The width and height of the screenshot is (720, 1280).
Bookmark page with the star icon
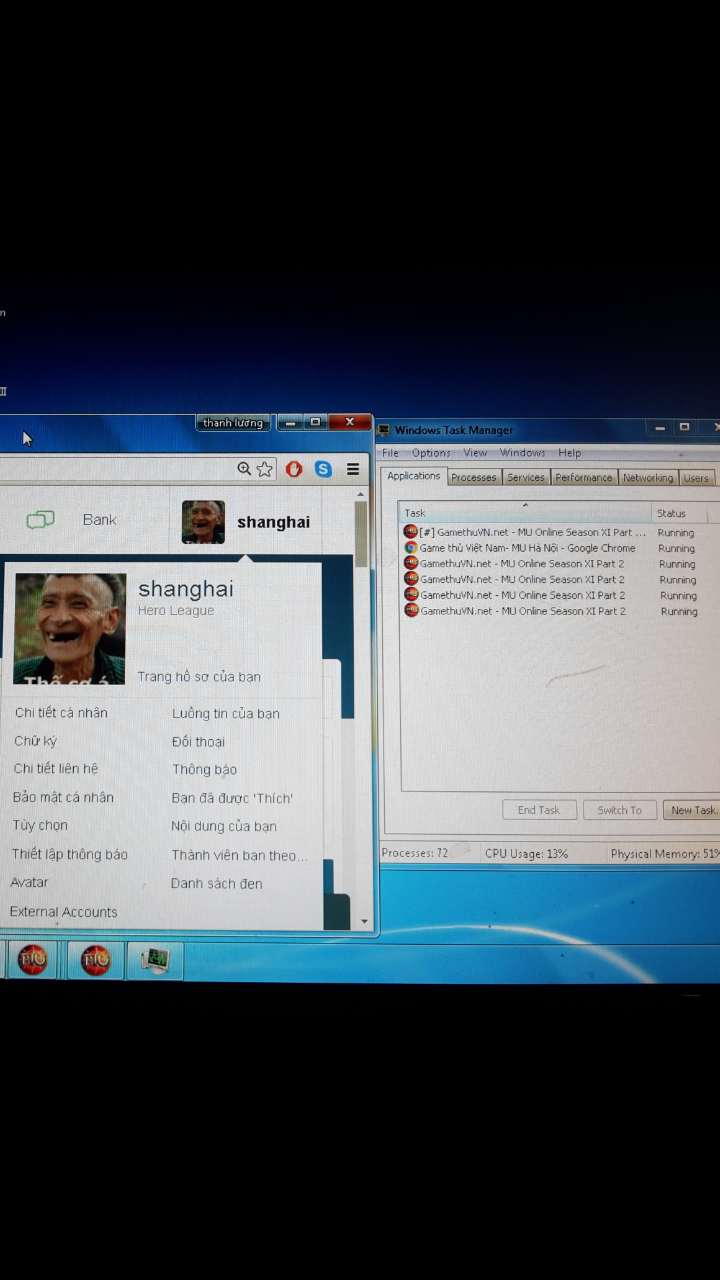(265, 469)
